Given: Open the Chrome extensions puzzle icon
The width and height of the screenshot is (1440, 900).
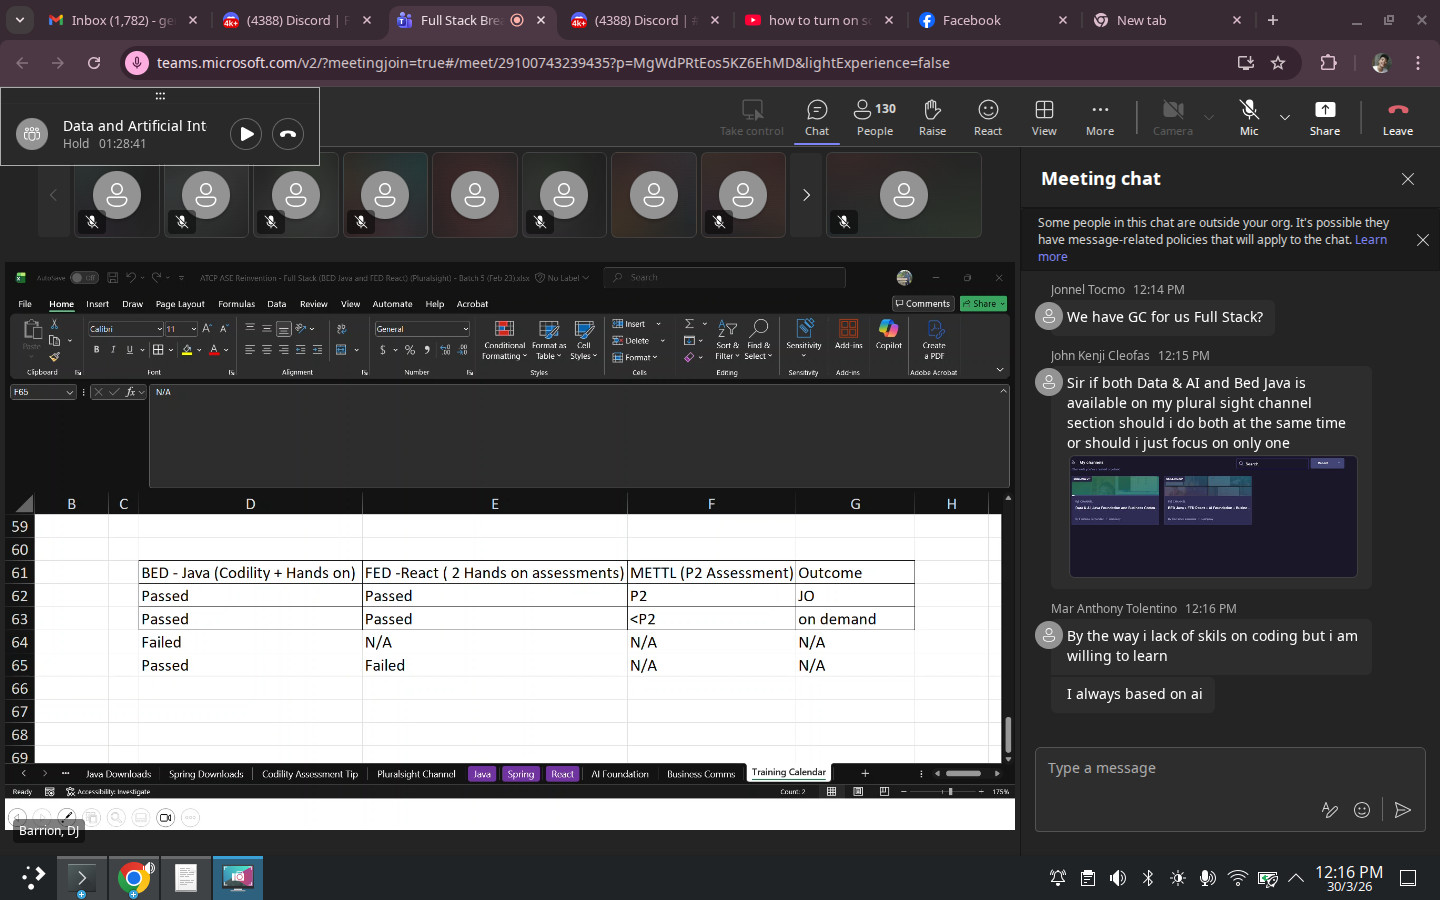Looking at the screenshot, I should pyautogui.click(x=1328, y=63).
